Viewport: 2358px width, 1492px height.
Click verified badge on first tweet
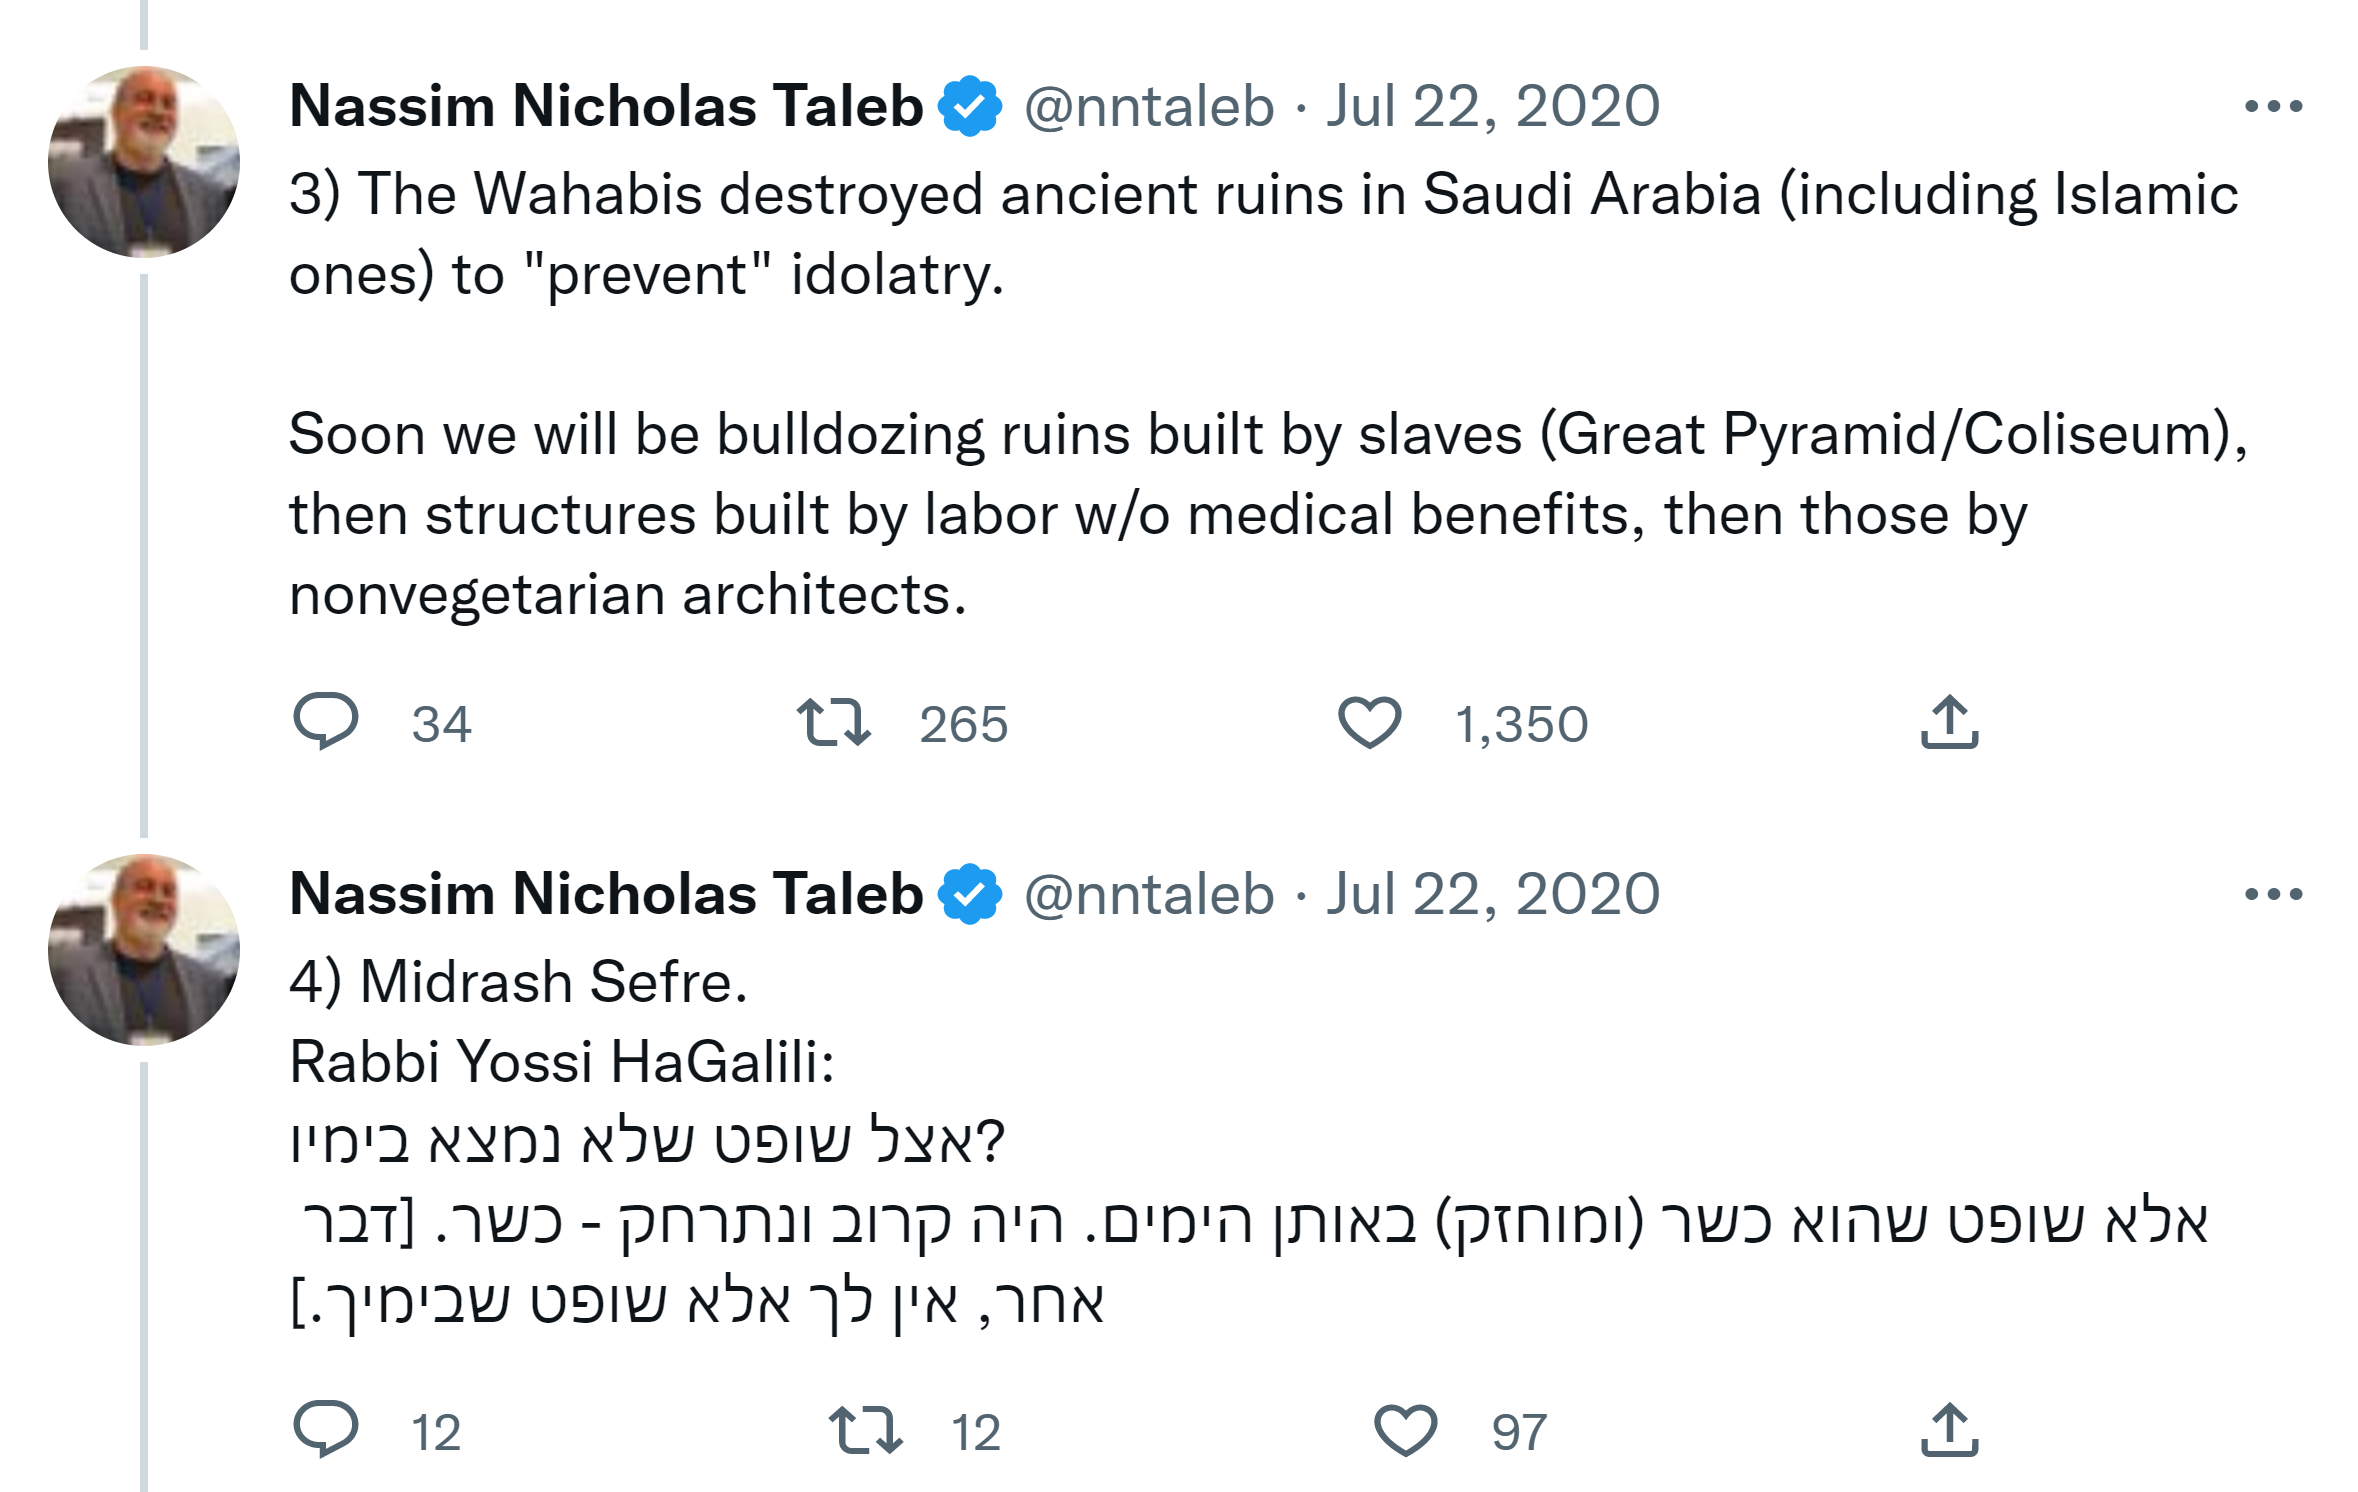969,106
